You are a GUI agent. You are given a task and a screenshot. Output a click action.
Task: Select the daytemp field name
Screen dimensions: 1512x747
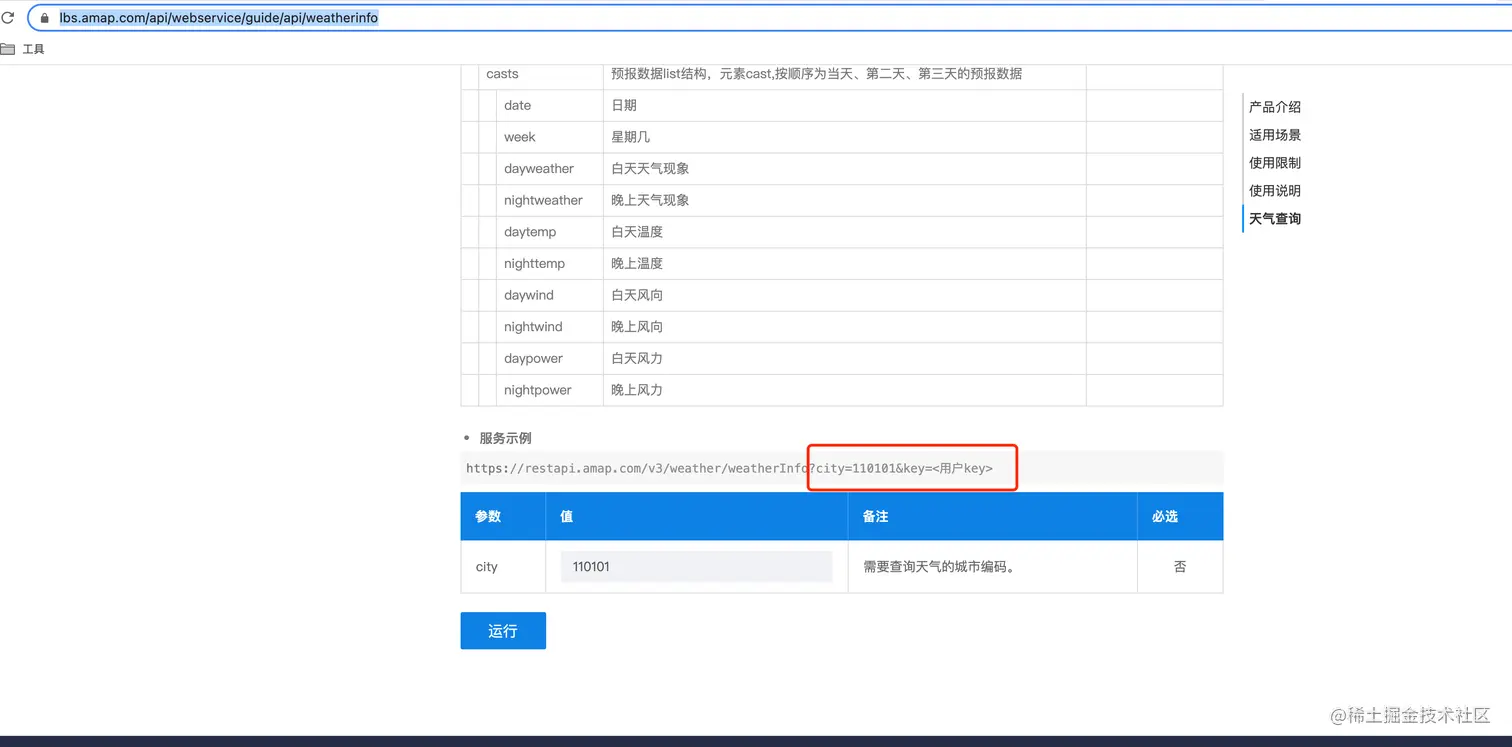point(530,232)
